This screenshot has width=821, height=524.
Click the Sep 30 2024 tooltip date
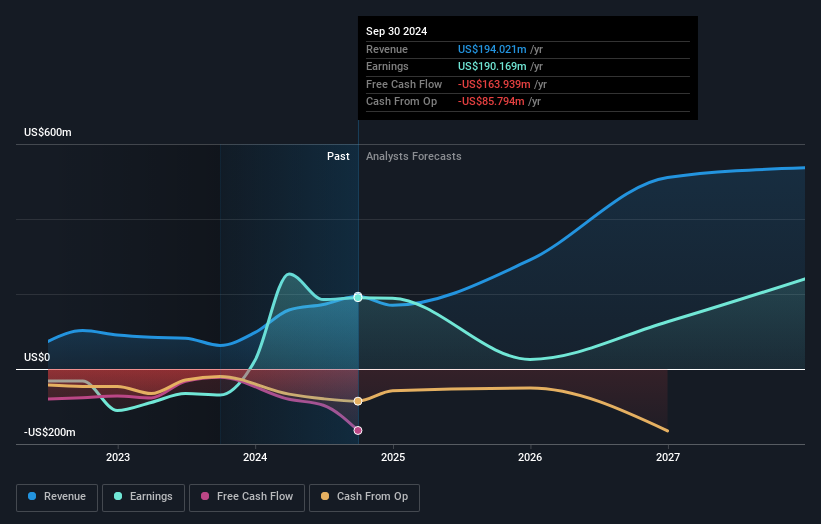396,31
